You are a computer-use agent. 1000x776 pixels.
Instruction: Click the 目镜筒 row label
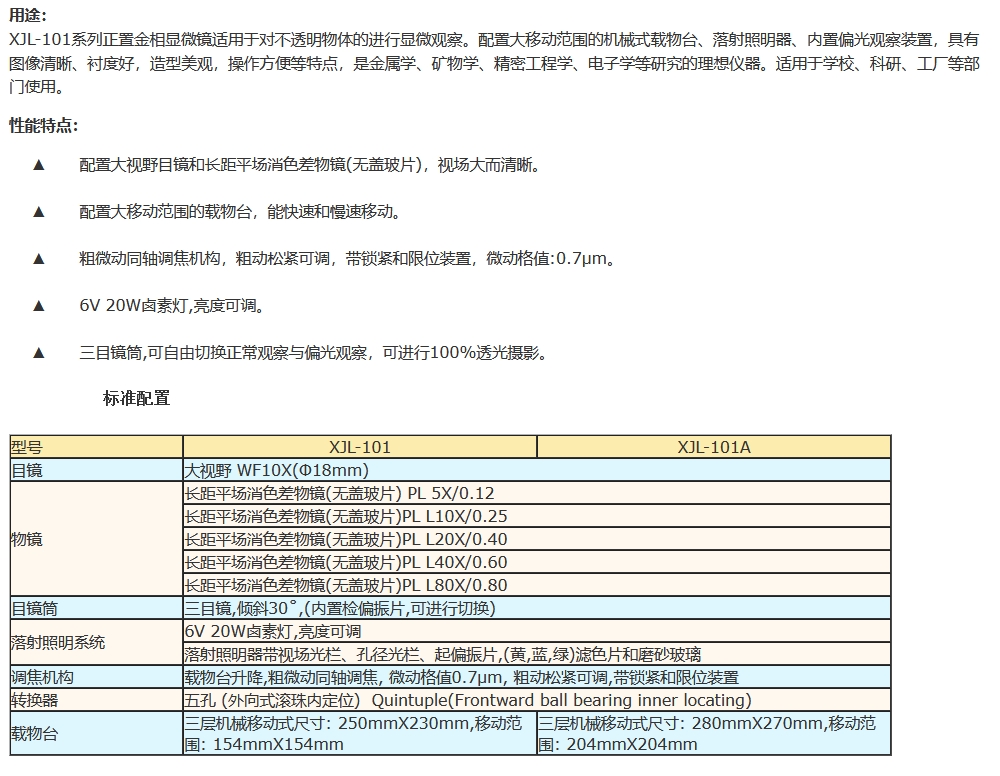point(96,608)
